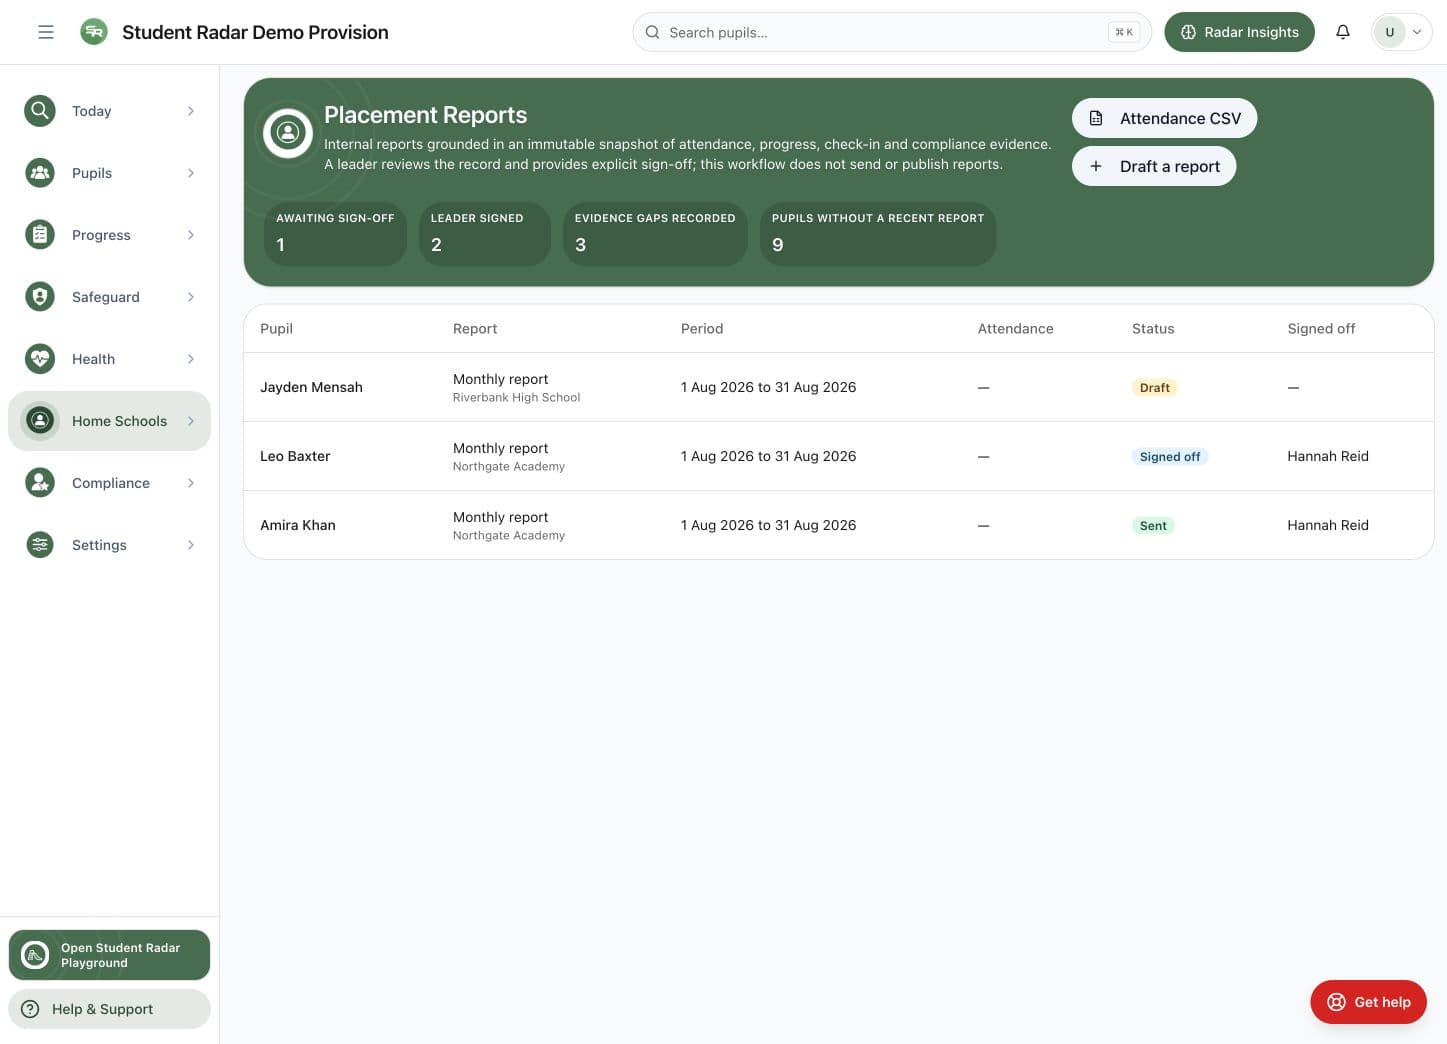Click the Compliance star-person icon
This screenshot has height=1044, width=1447.
point(40,483)
